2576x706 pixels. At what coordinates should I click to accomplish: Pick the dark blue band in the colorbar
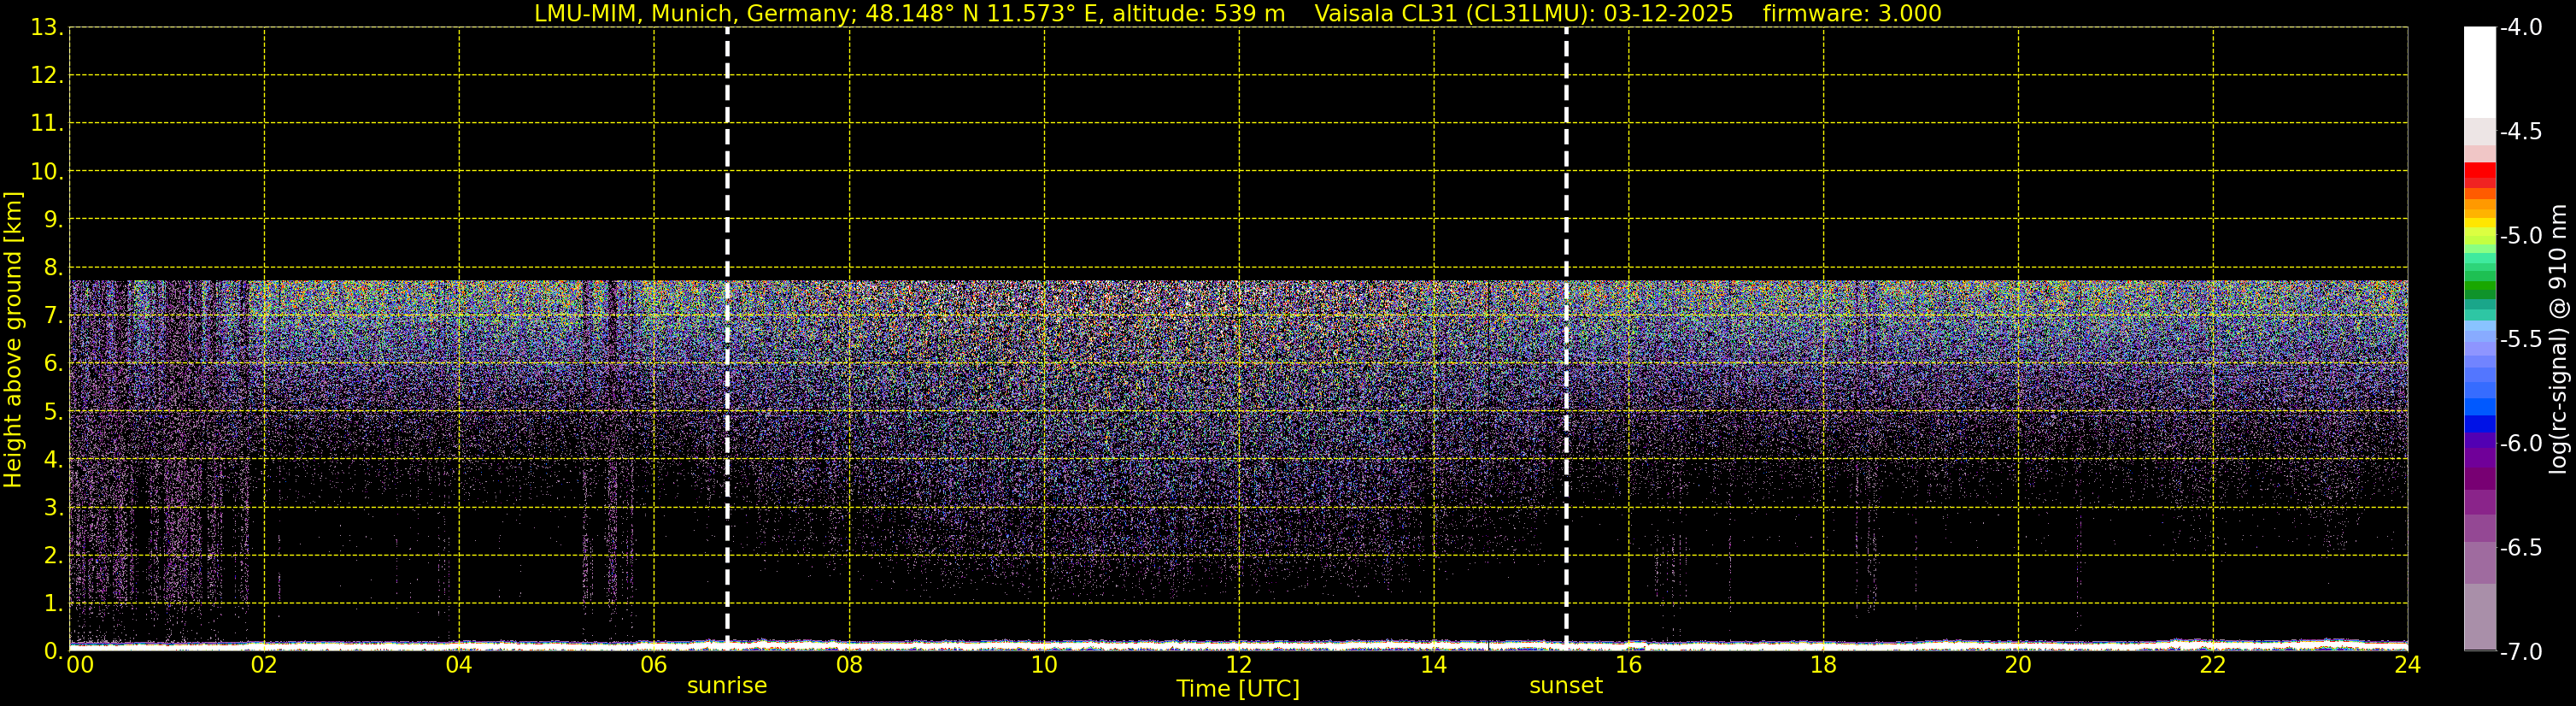pos(2479,423)
